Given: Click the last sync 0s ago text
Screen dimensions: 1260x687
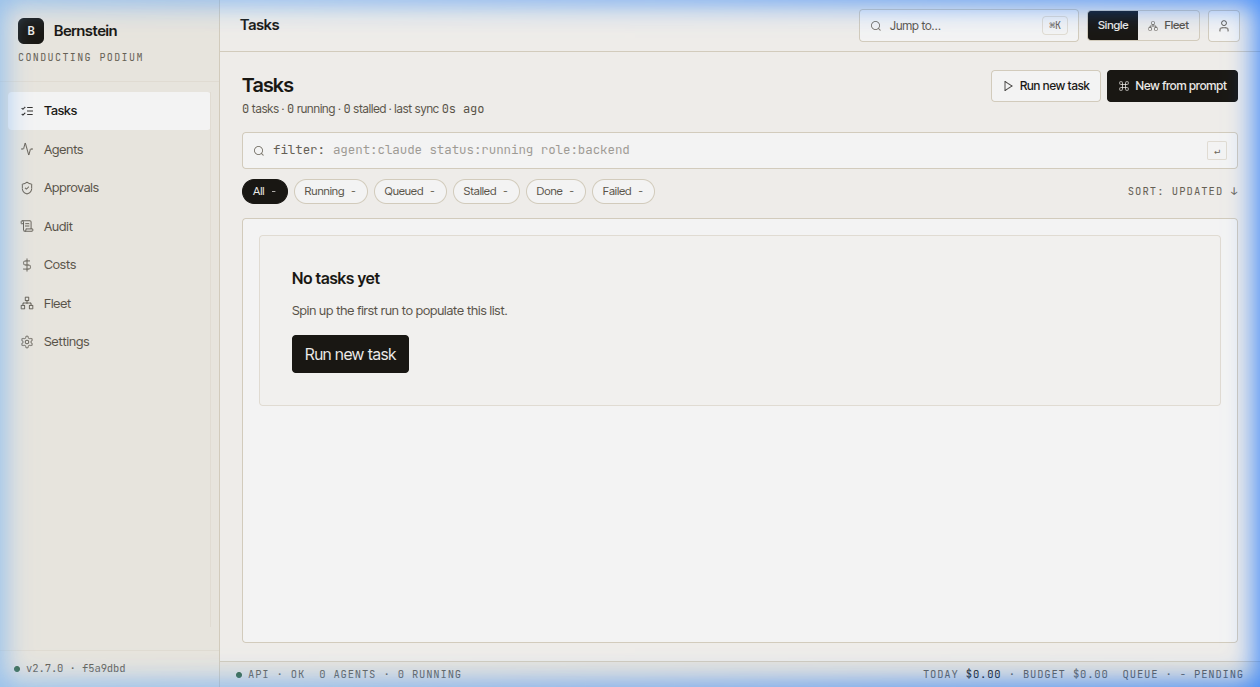Looking at the screenshot, I should (x=439, y=109).
